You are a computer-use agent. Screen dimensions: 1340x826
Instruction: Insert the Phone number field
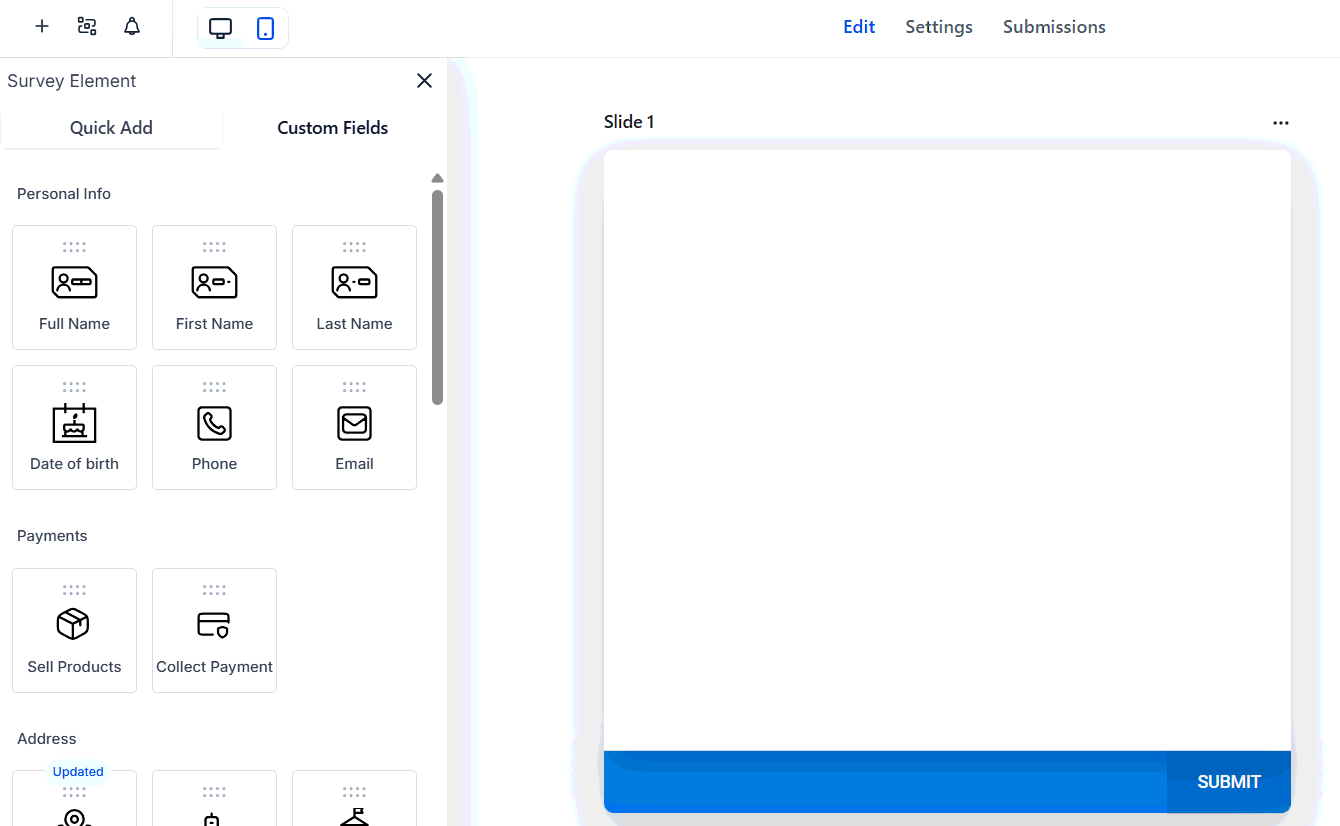coord(214,427)
